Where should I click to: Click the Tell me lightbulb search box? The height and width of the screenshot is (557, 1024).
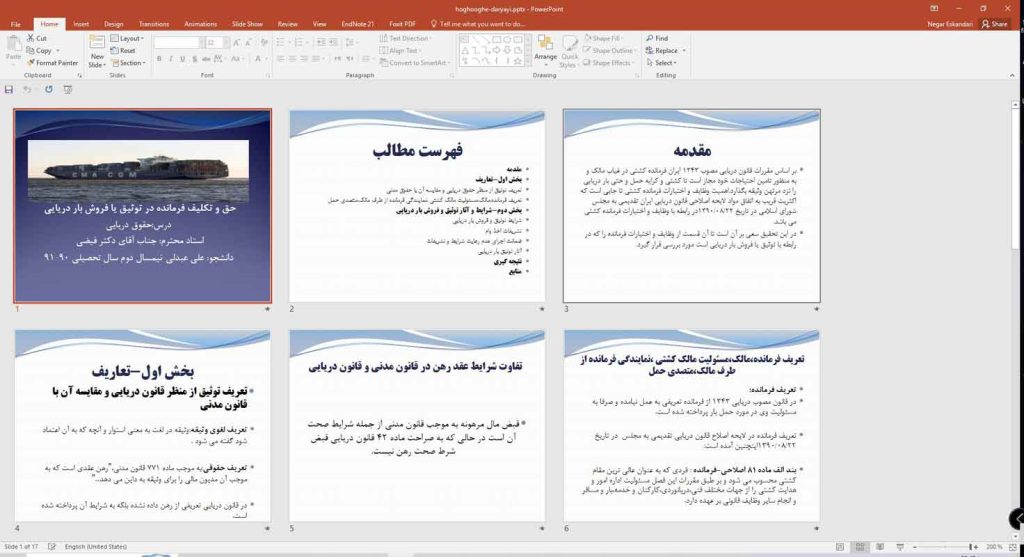[478, 24]
